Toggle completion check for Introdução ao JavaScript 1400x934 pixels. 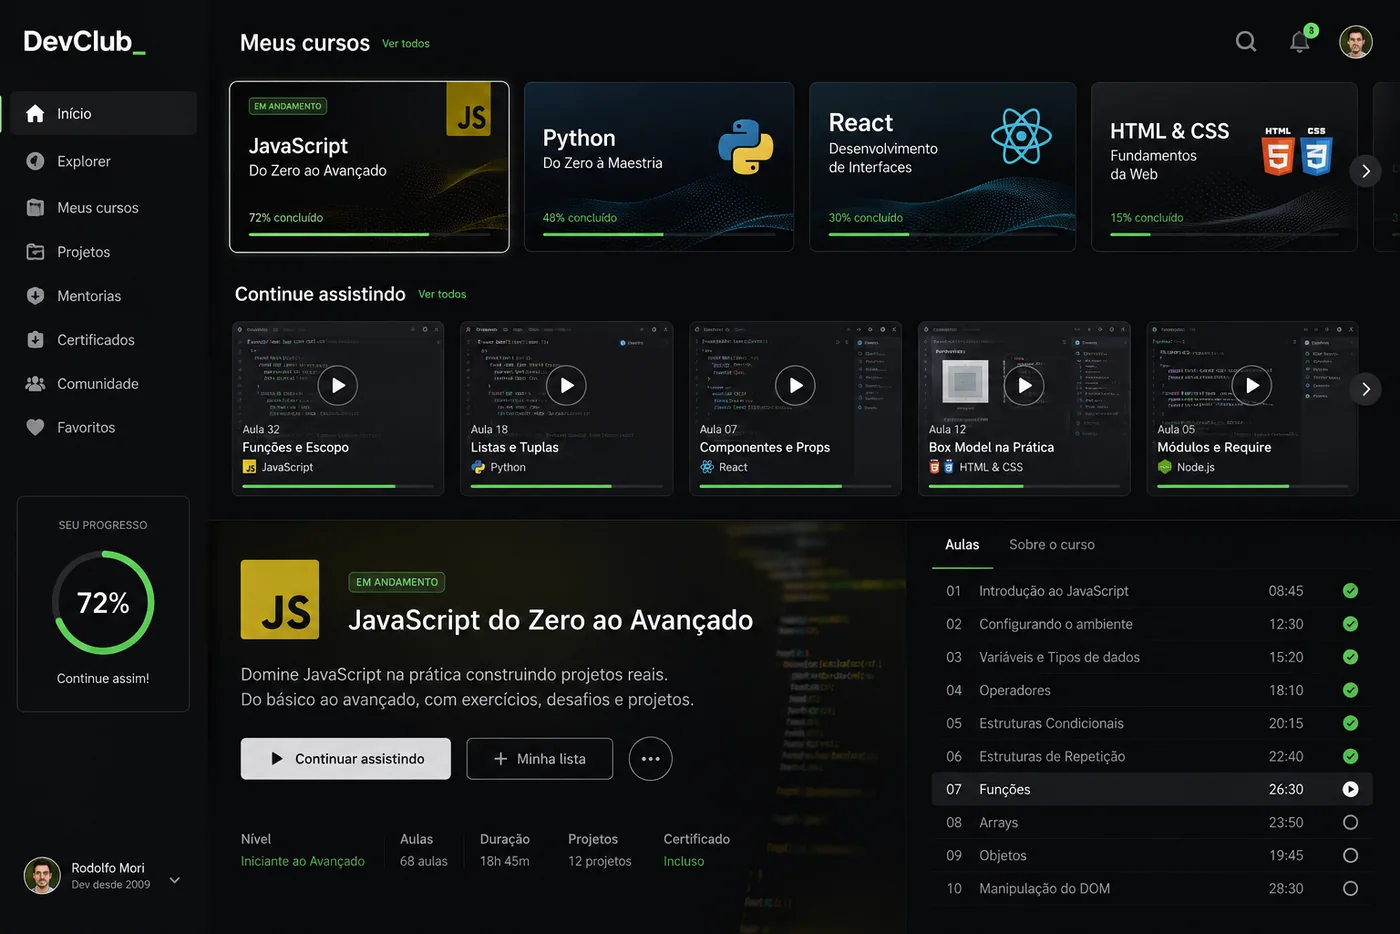tap(1350, 591)
